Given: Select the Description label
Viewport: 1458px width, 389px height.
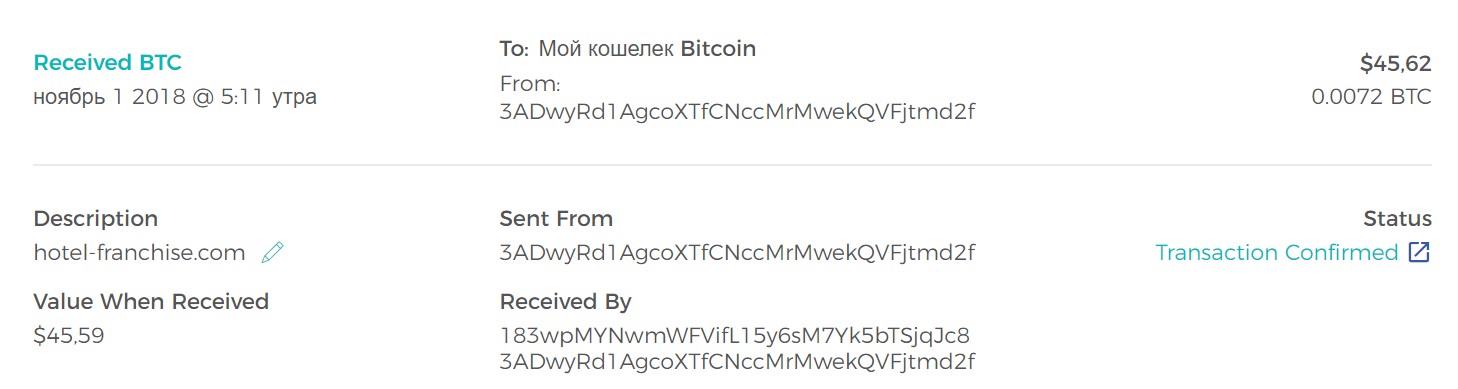Looking at the screenshot, I should coord(95,219).
